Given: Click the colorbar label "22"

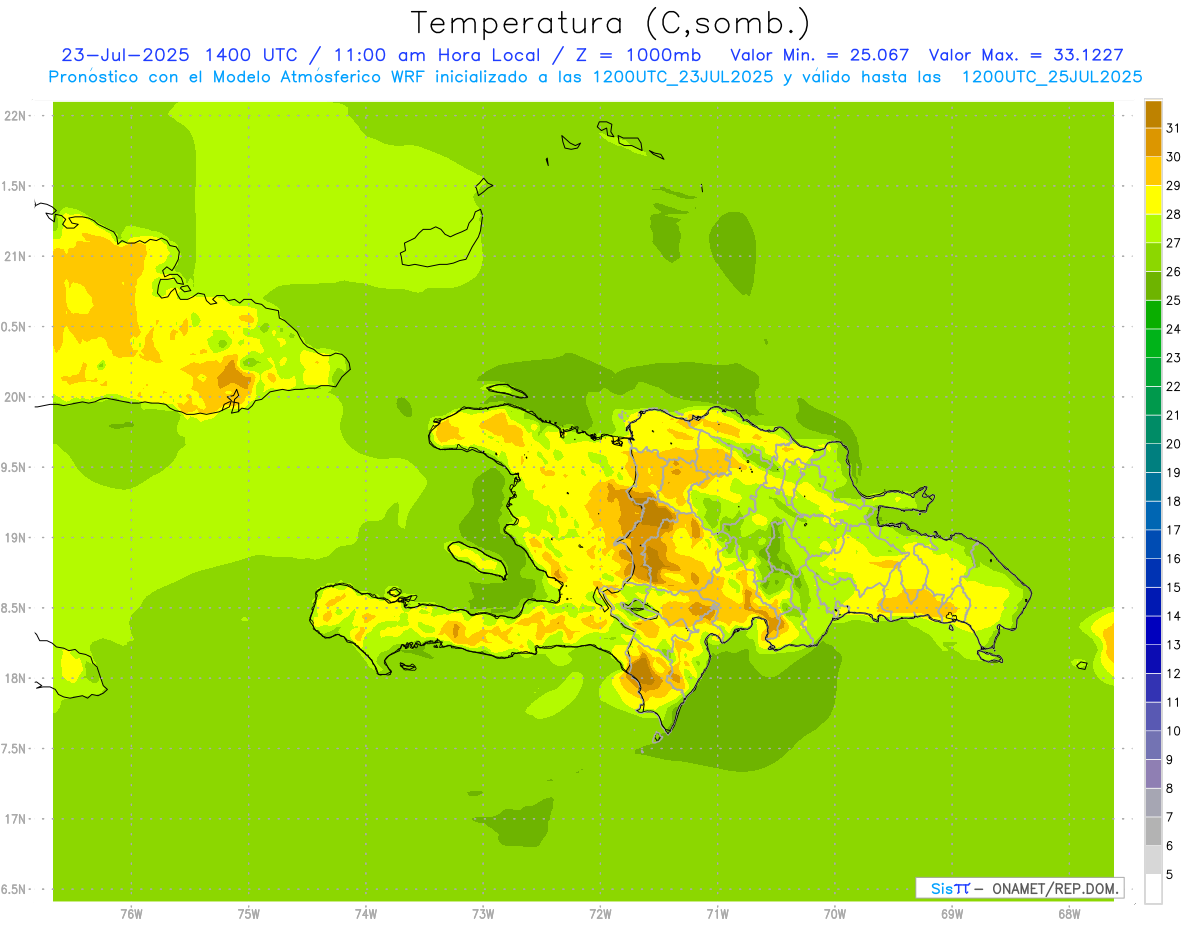Looking at the screenshot, I should point(1174,386).
